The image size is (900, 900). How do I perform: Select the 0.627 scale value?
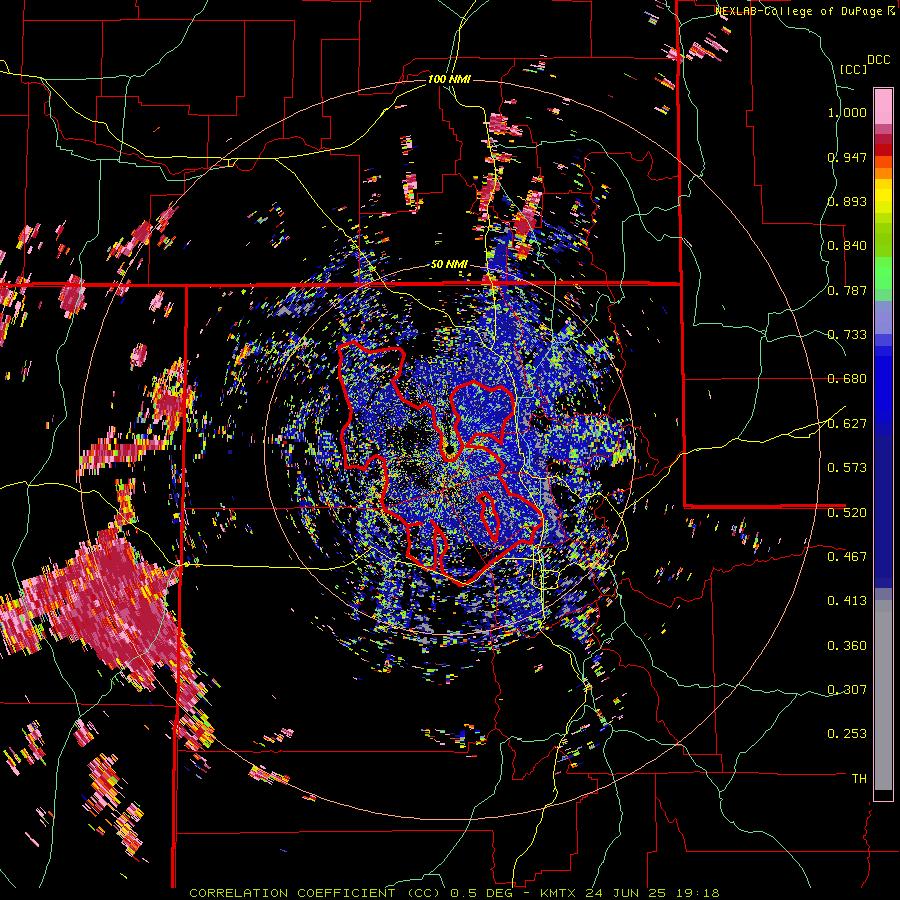[x=847, y=424]
